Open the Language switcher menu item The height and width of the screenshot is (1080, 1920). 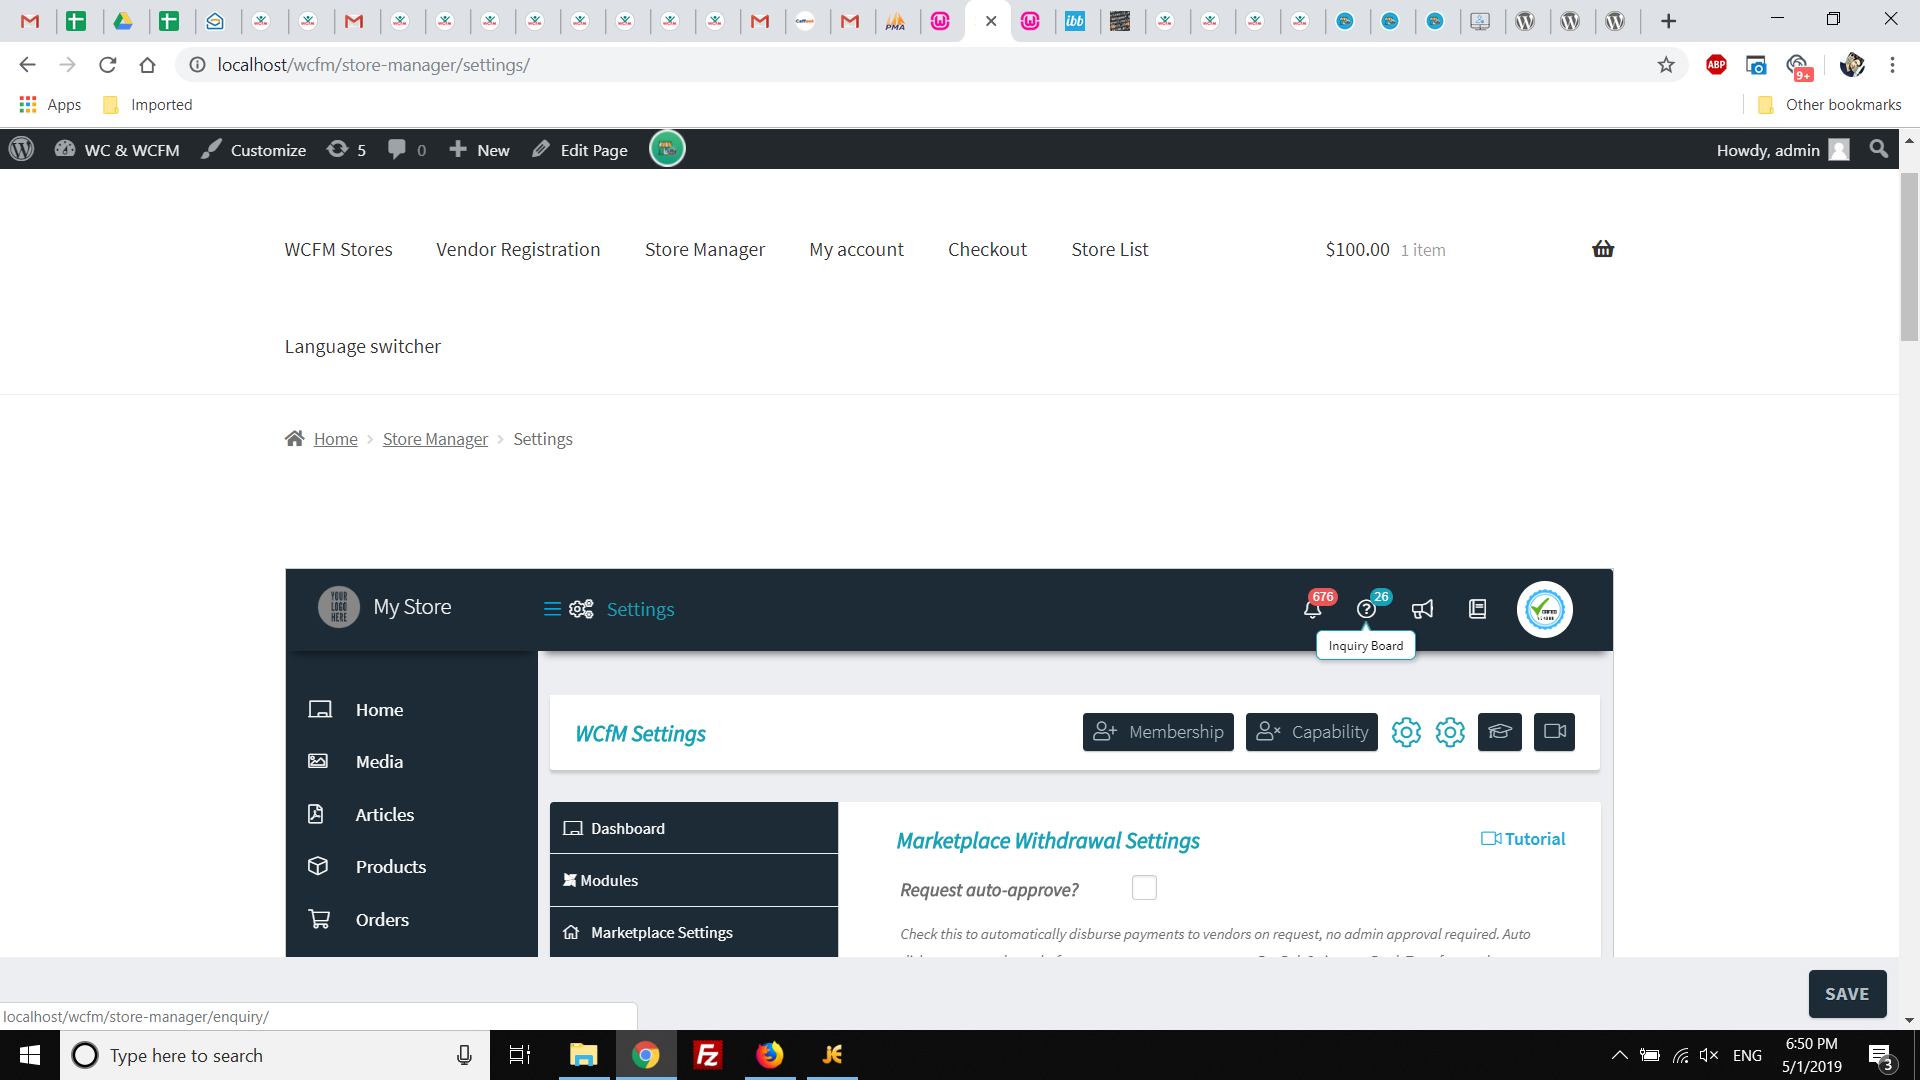pyautogui.click(x=362, y=346)
